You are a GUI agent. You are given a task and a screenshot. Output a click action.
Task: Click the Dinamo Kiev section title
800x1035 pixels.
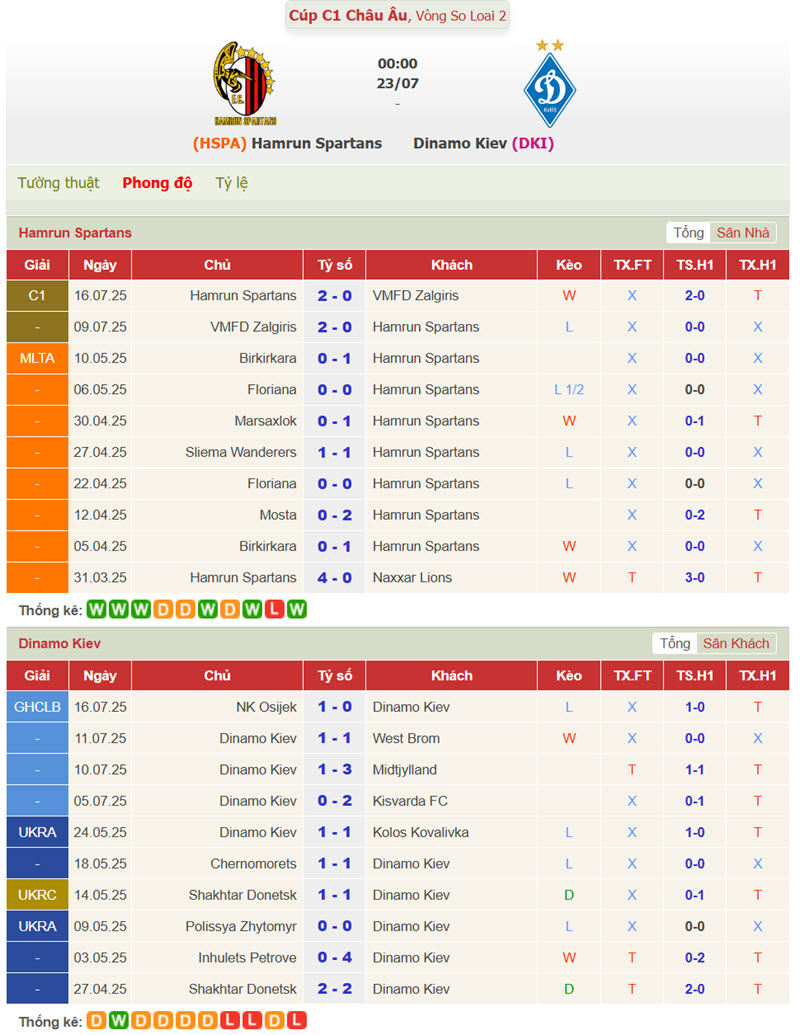(x=59, y=644)
